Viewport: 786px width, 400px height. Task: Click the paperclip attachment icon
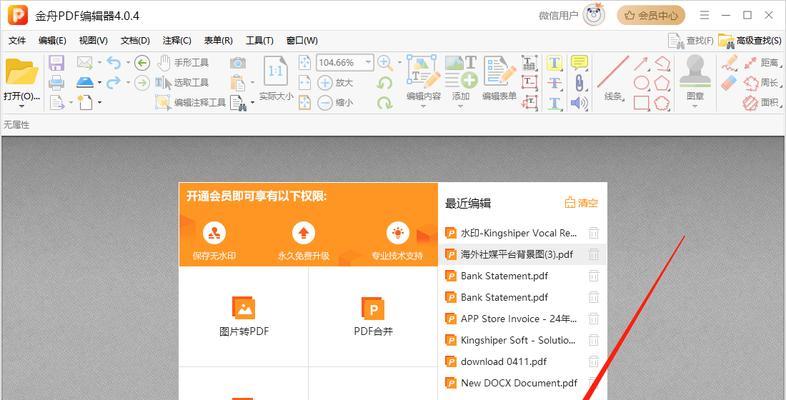click(579, 83)
